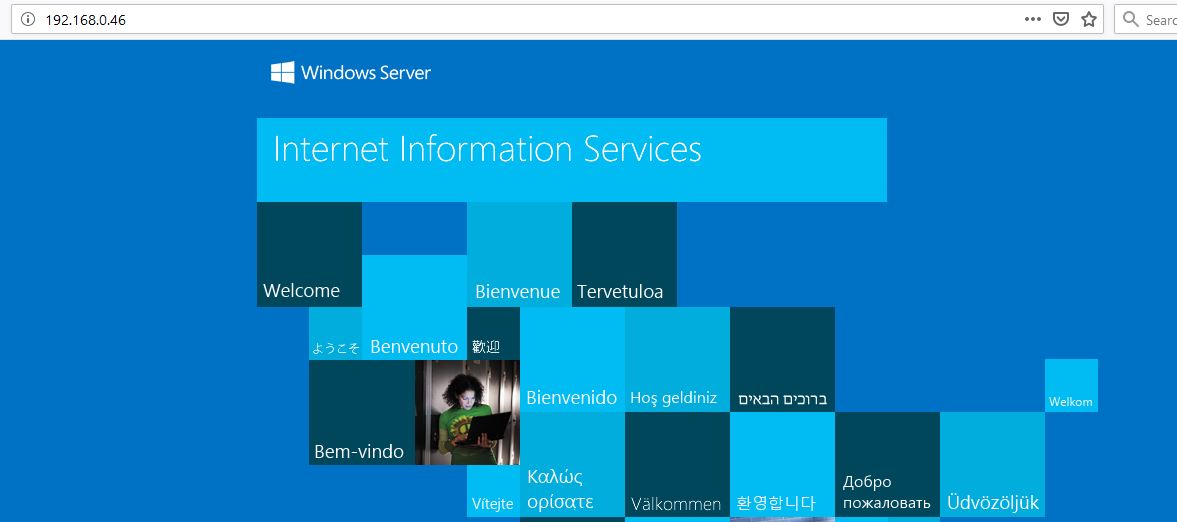Click the Üdvözöljük tile
The image size is (1177, 522).
coord(992,465)
